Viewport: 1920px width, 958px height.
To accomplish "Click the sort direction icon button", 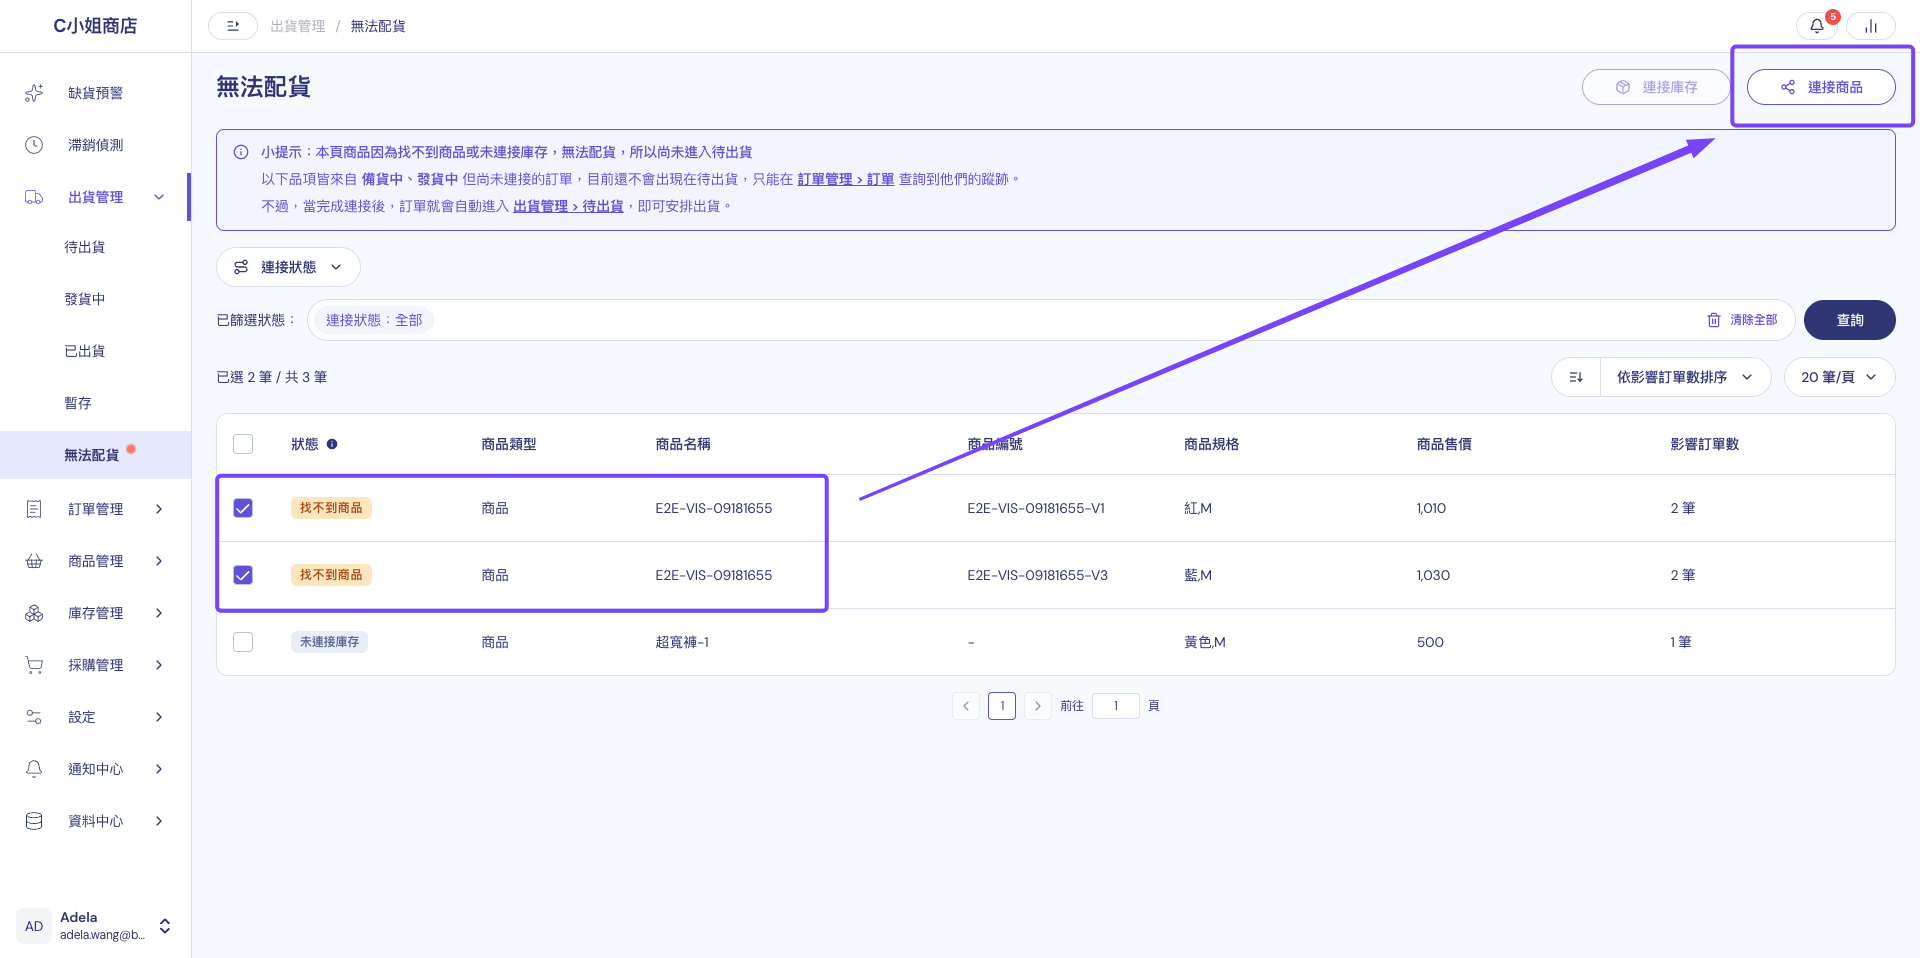I will tap(1576, 377).
